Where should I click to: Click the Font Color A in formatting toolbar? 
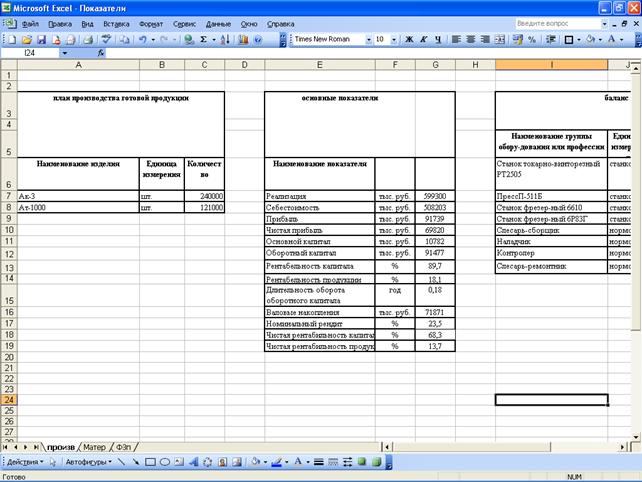pos(612,39)
